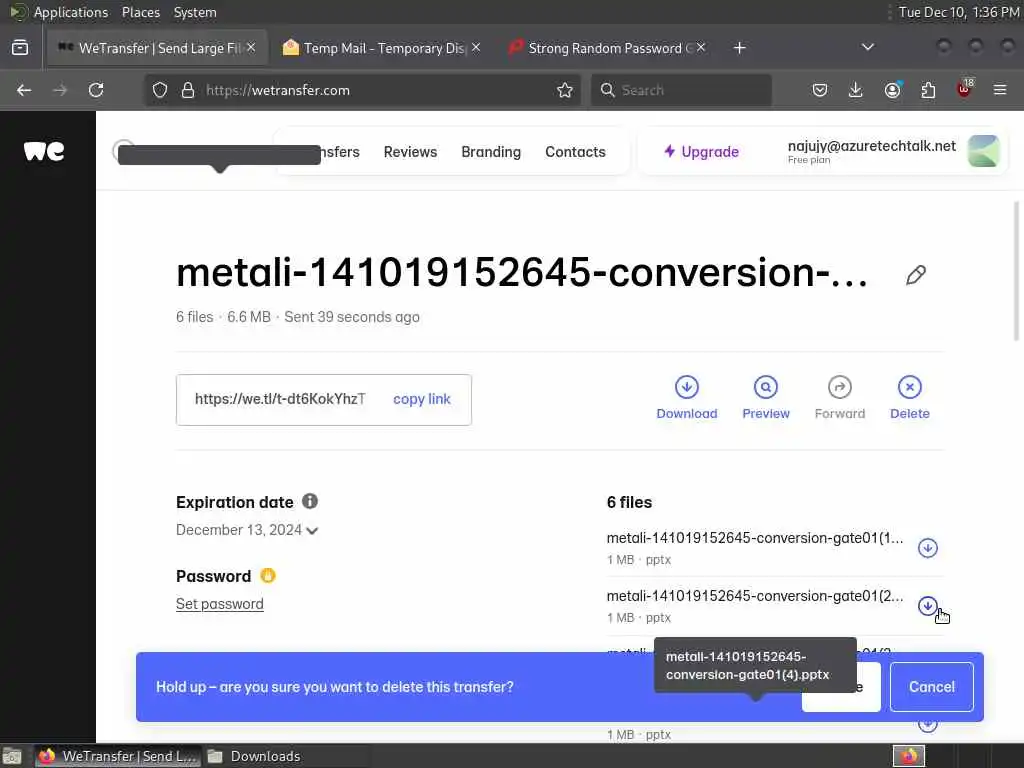Open Firefox downloads panel
Screen dimensions: 1024x768
coord(856,90)
